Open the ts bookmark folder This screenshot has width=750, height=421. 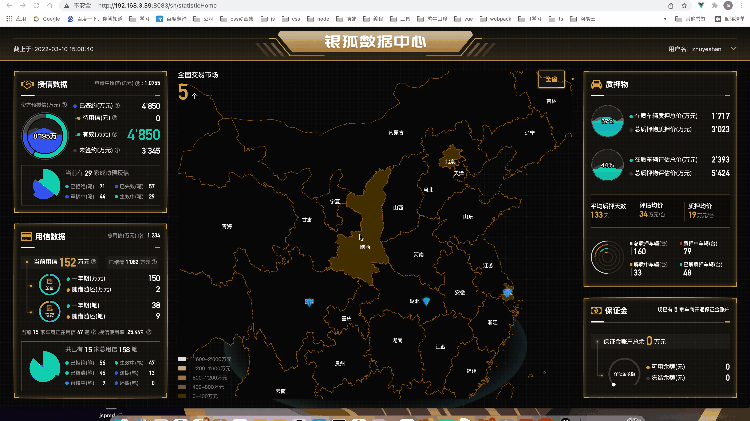point(556,19)
